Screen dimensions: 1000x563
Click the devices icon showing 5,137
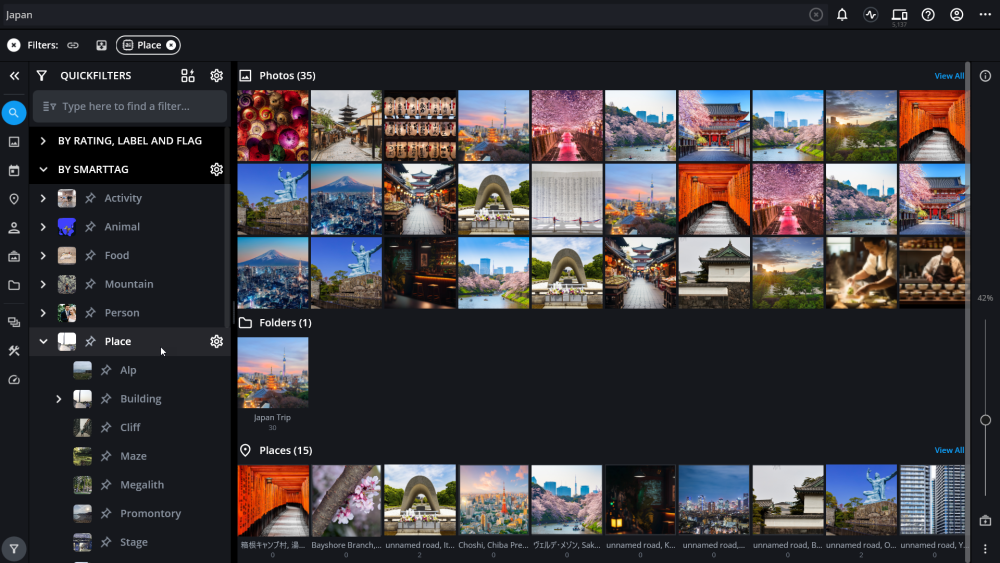[x=899, y=15]
